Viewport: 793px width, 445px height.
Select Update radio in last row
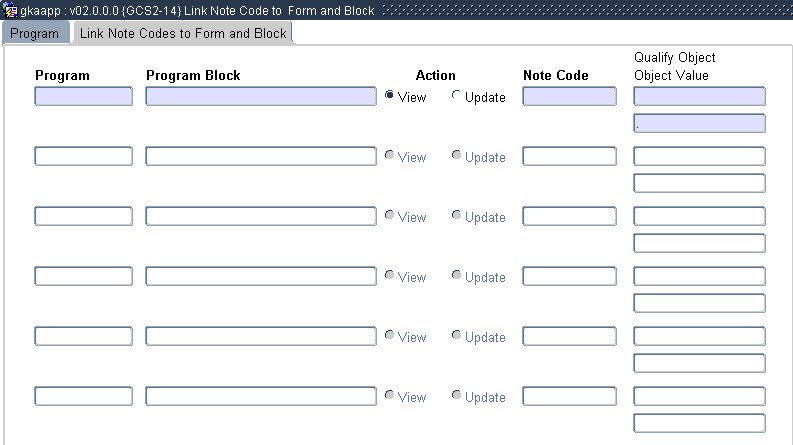pyautogui.click(x=457, y=396)
